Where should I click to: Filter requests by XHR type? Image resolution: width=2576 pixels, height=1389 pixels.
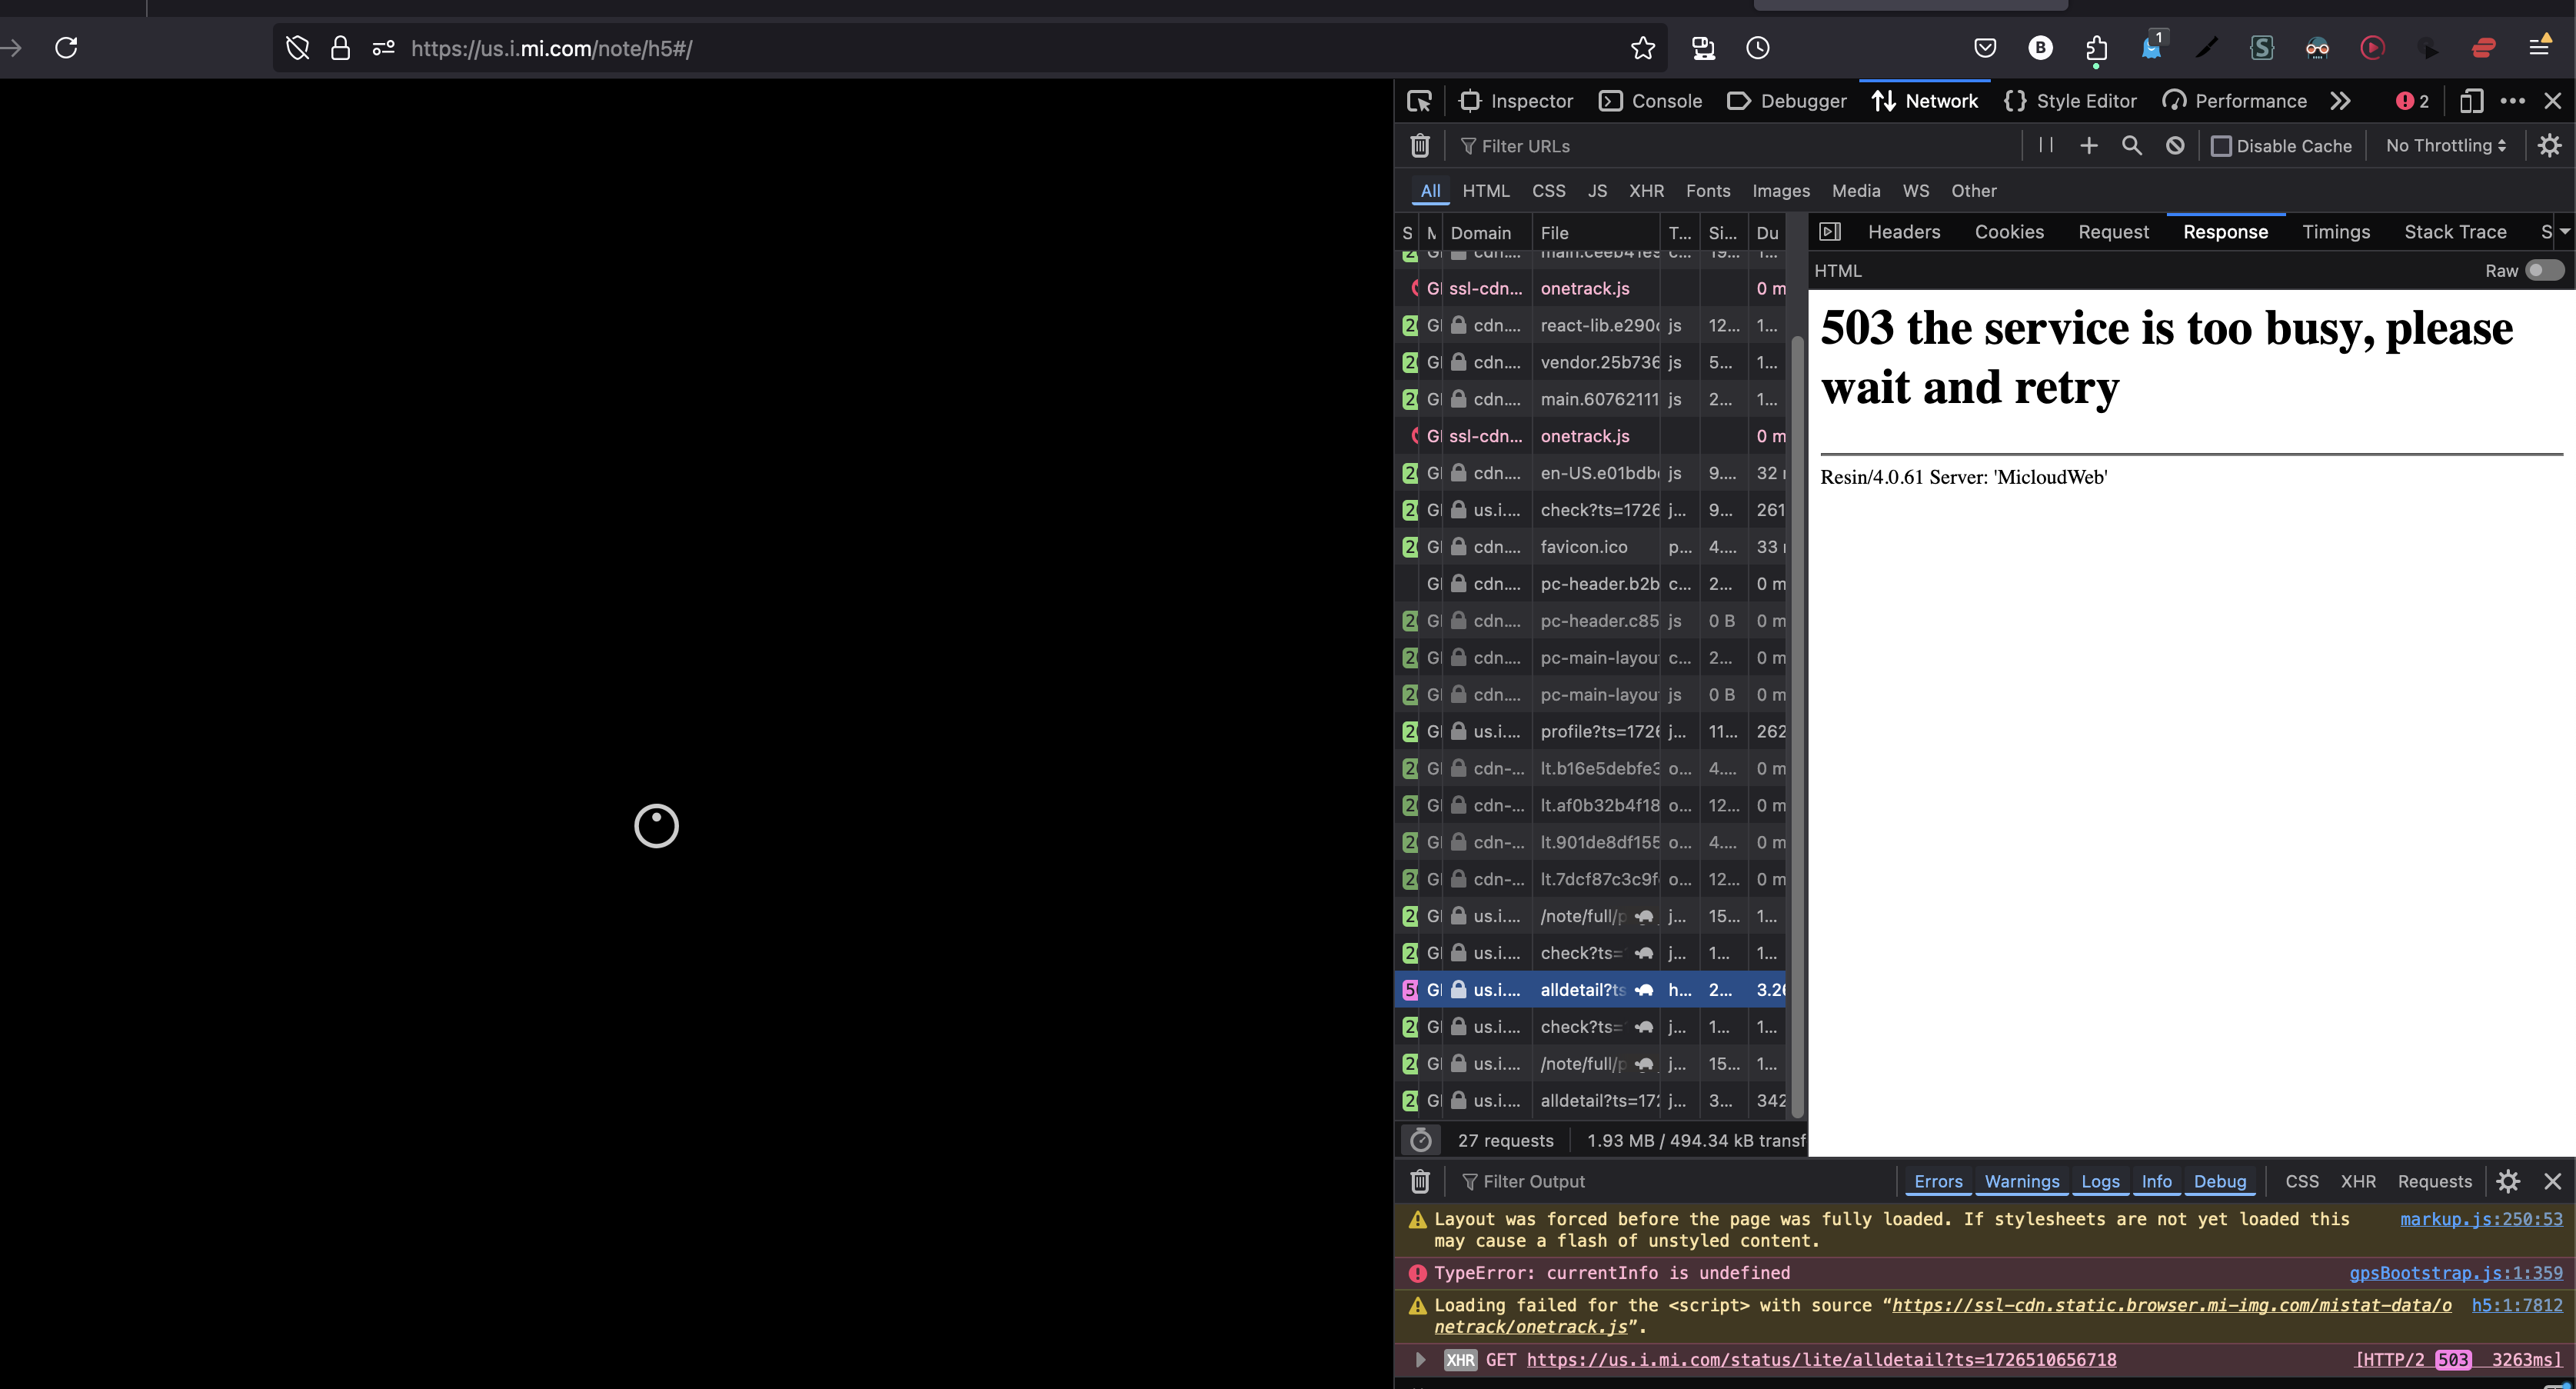(x=1646, y=191)
